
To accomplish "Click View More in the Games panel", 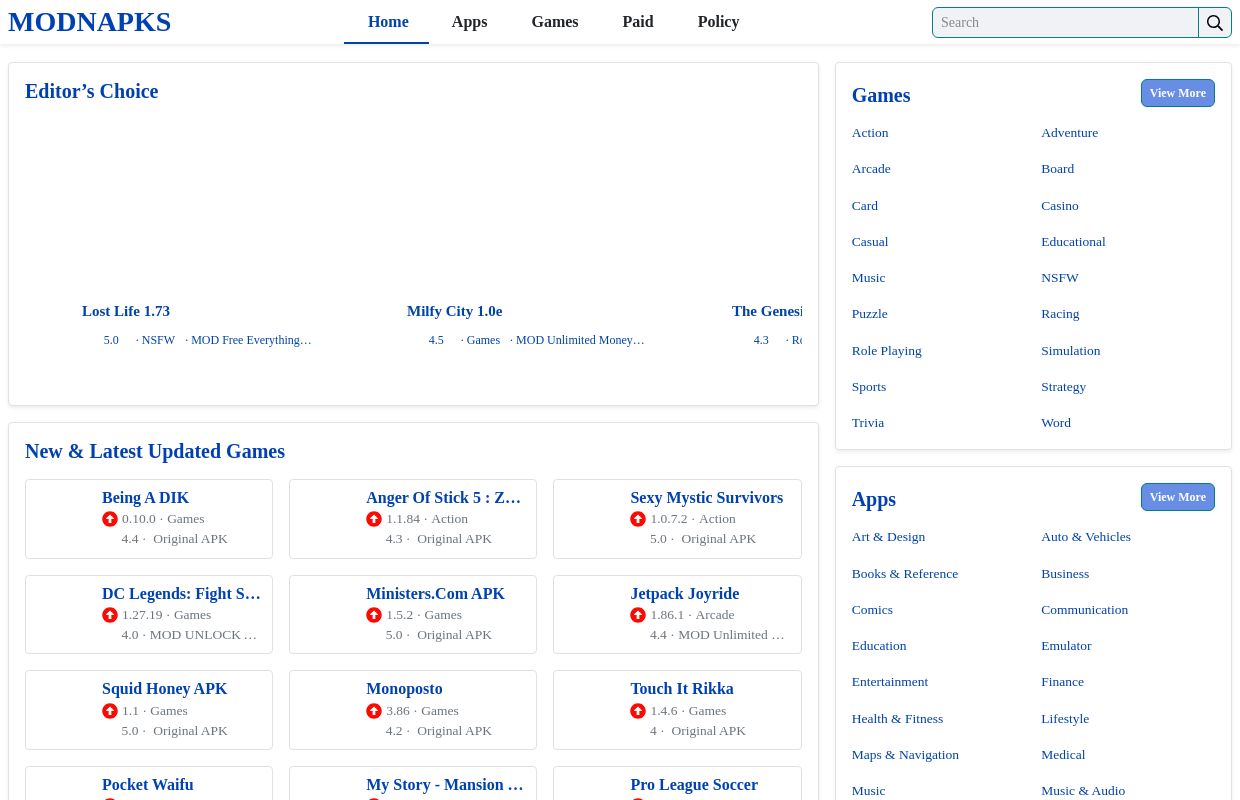I will (1177, 93).
